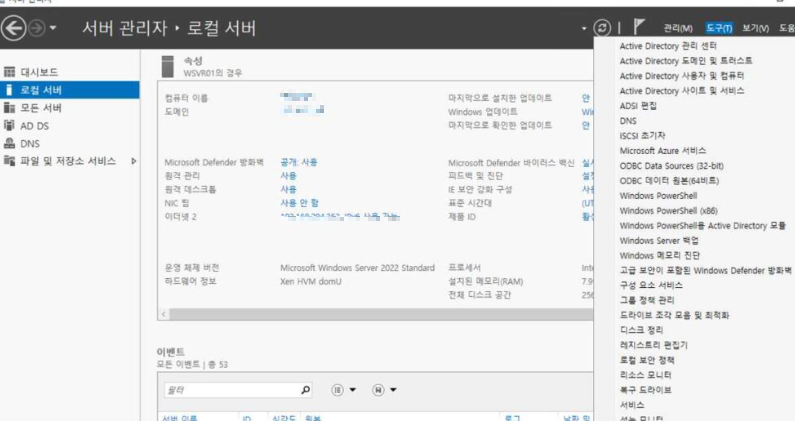795x421 pixels.
Task: Open DNS from the tools menu
Action: tap(628, 121)
